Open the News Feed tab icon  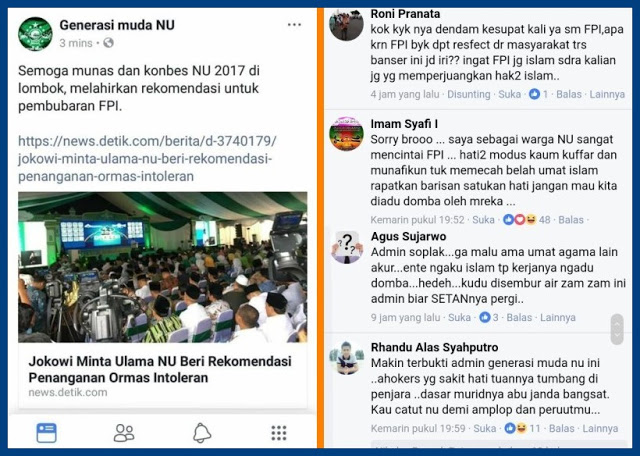tap(47, 433)
